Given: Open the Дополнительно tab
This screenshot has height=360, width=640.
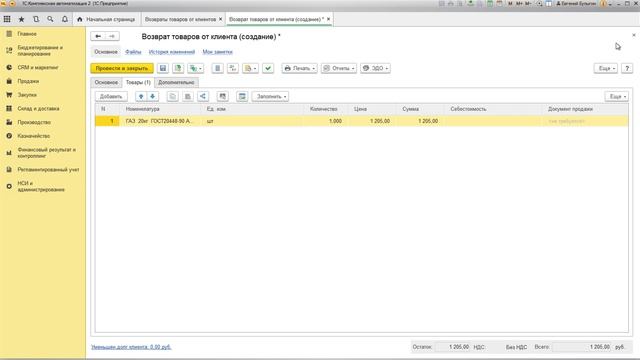Looking at the screenshot, I should pyautogui.click(x=176, y=82).
